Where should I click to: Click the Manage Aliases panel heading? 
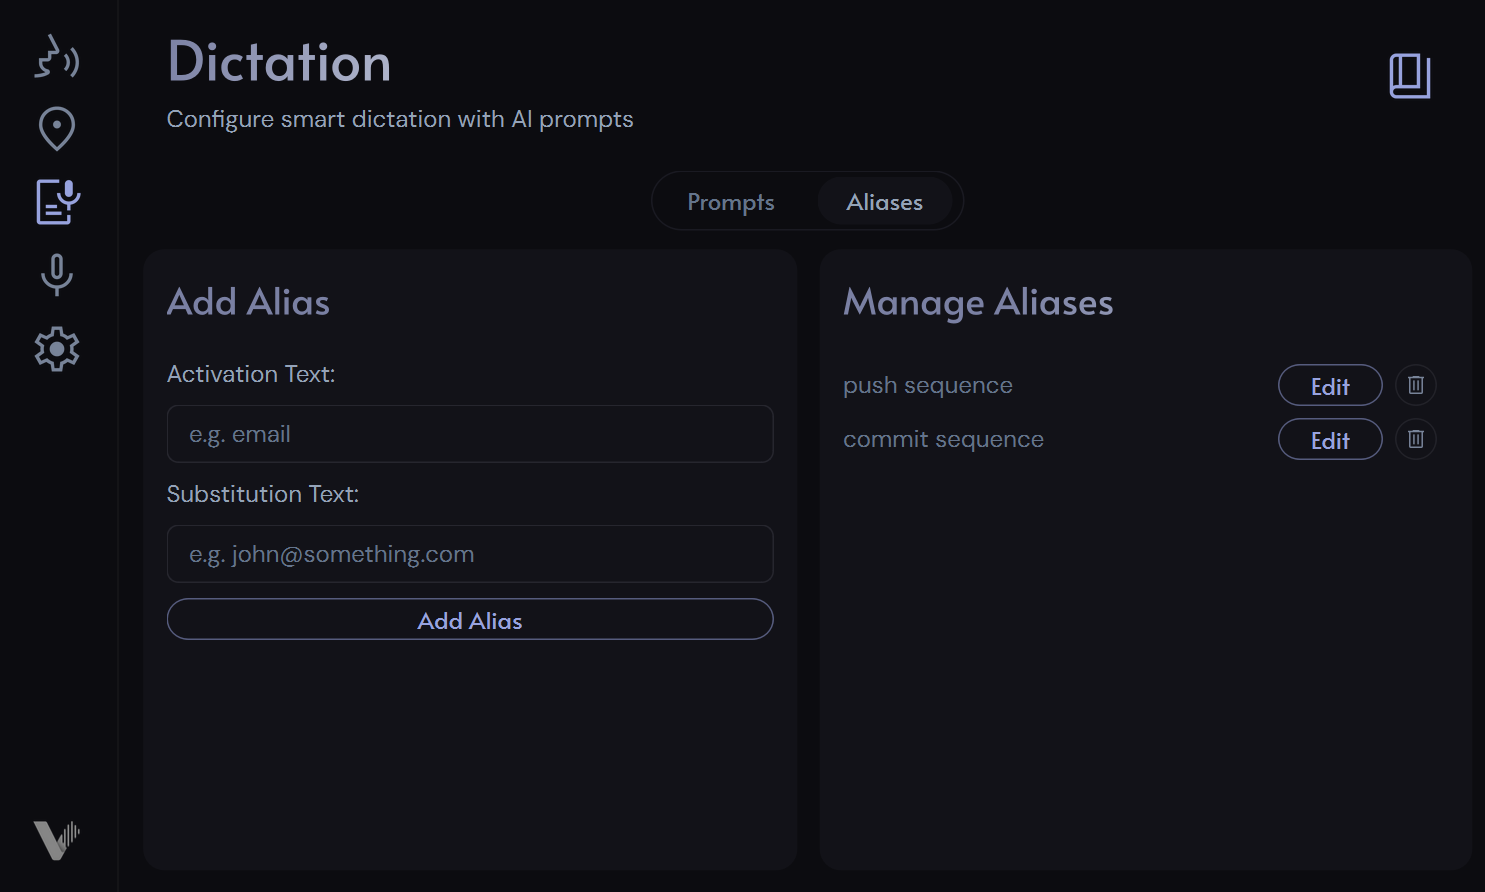[x=978, y=303]
